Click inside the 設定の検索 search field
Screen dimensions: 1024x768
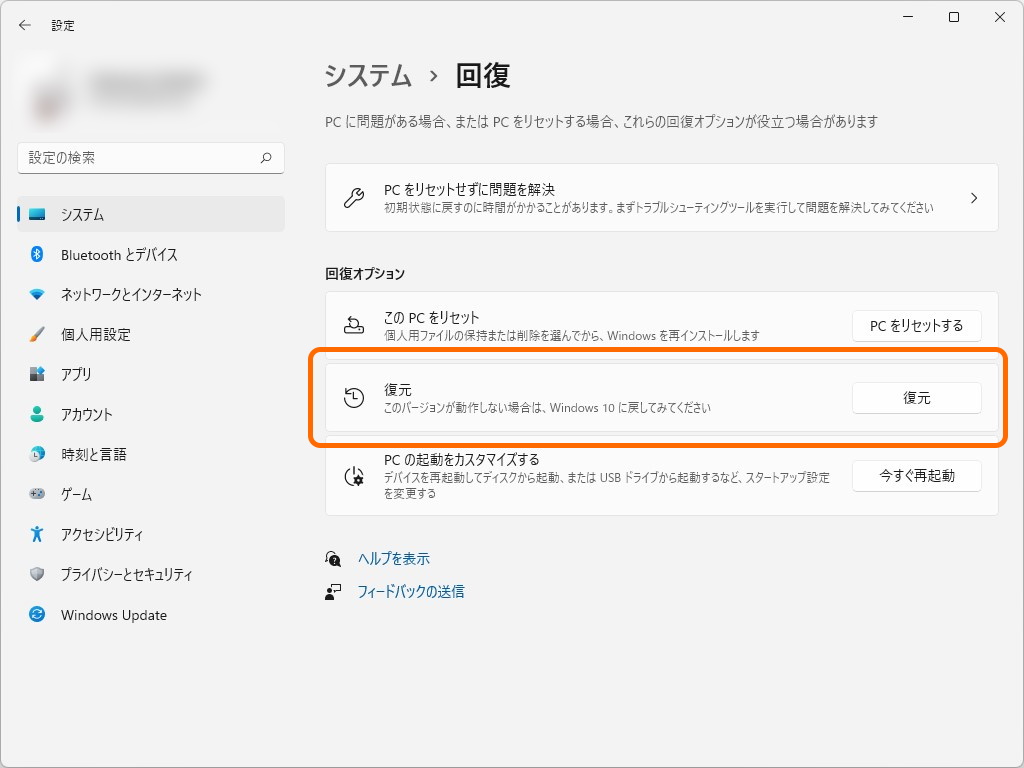tap(150, 157)
